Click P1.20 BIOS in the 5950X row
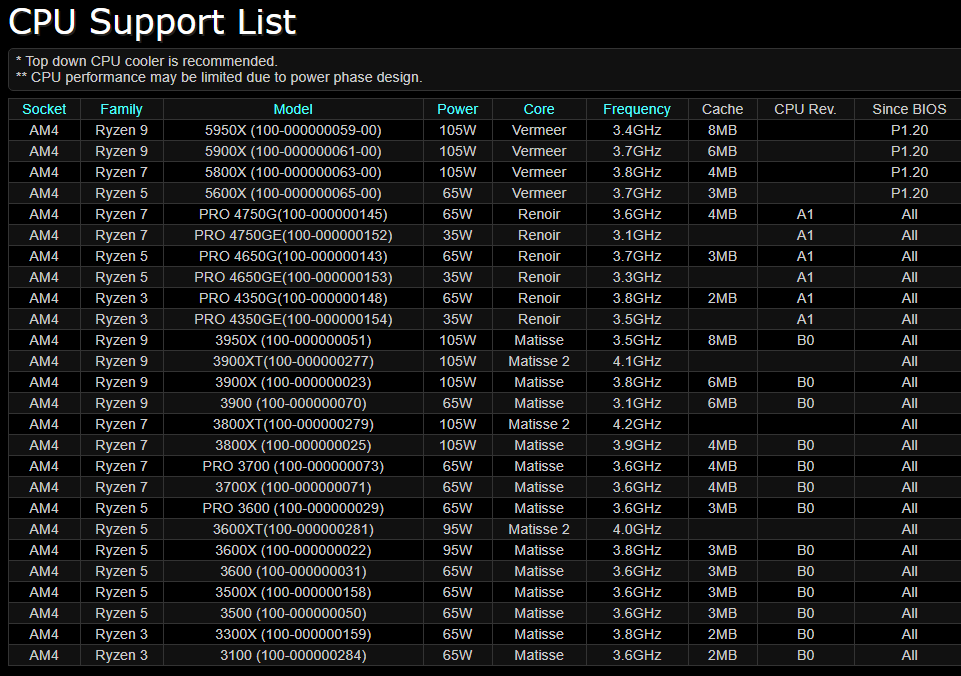The height and width of the screenshot is (676, 961). 910,130
